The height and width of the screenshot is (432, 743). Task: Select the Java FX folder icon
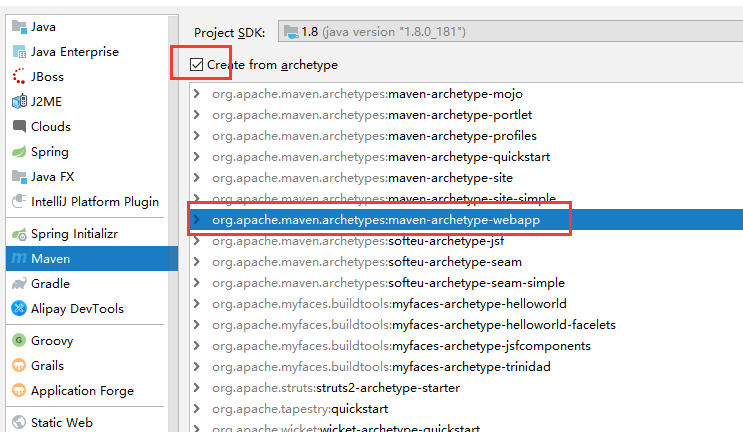point(19,177)
